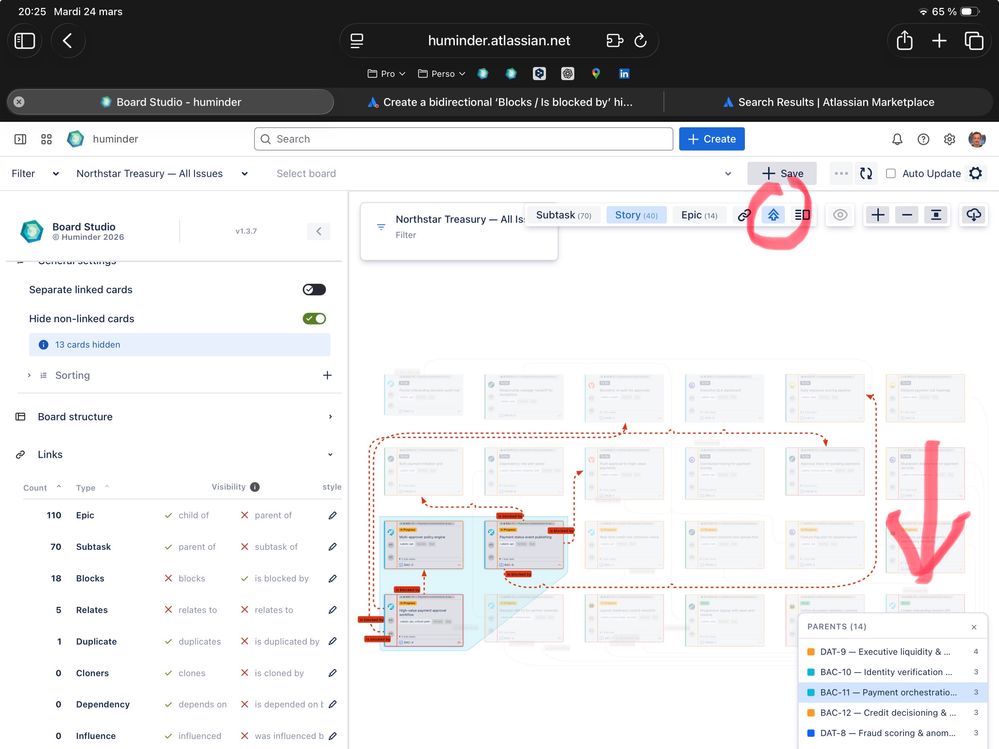Viewport: 999px width, 749px height.
Task: Click the refresh sync arrows icon
Action: [x=866, y=173]
